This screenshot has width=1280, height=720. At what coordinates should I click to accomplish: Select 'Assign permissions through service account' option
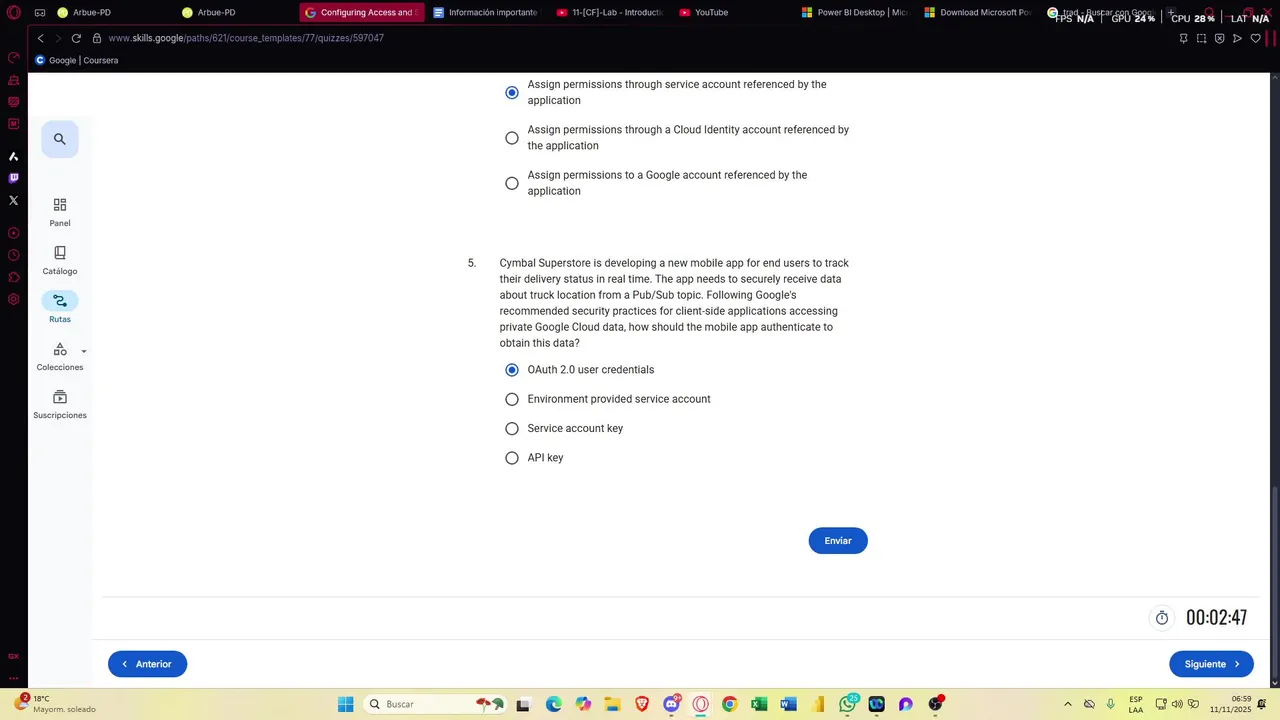(x=512, y=92)
